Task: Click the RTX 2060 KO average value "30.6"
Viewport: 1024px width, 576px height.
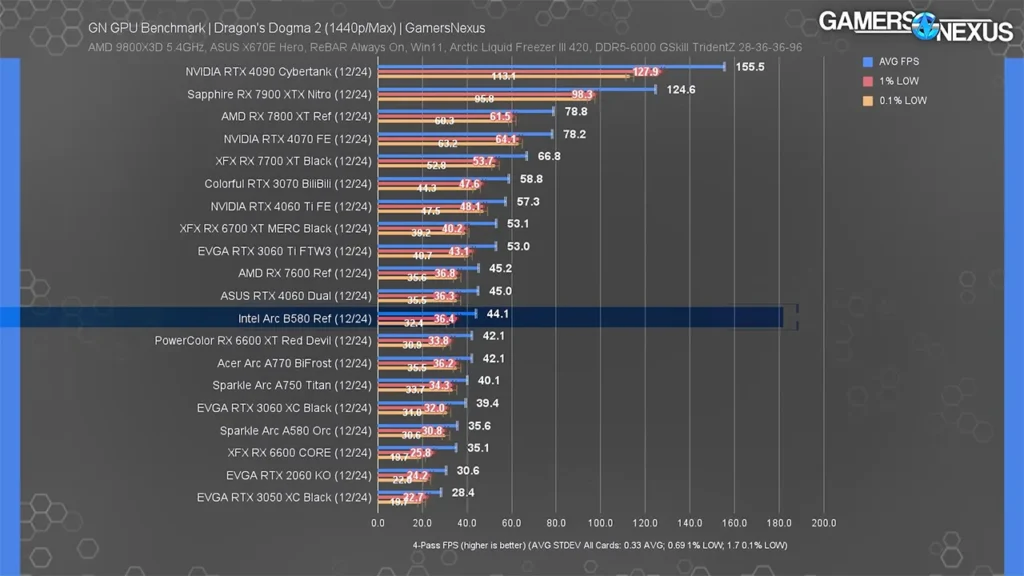Action: [x=468, y=471]
